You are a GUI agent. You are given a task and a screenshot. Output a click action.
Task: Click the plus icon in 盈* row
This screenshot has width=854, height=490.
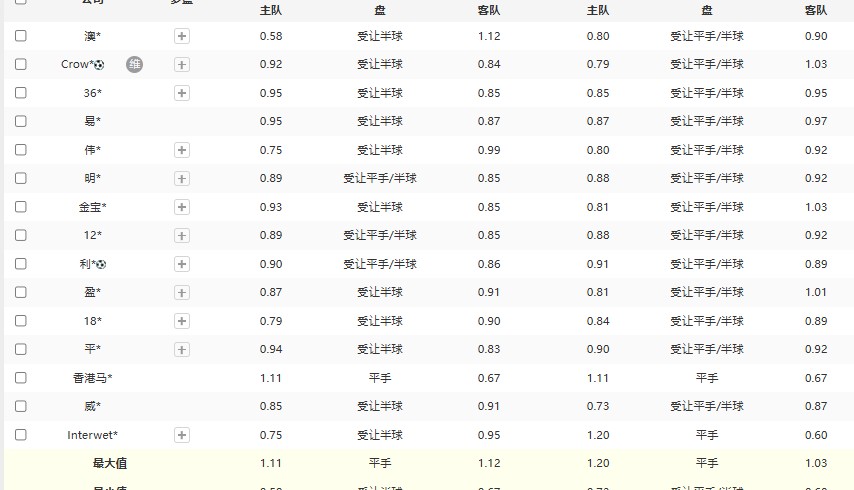182,293
